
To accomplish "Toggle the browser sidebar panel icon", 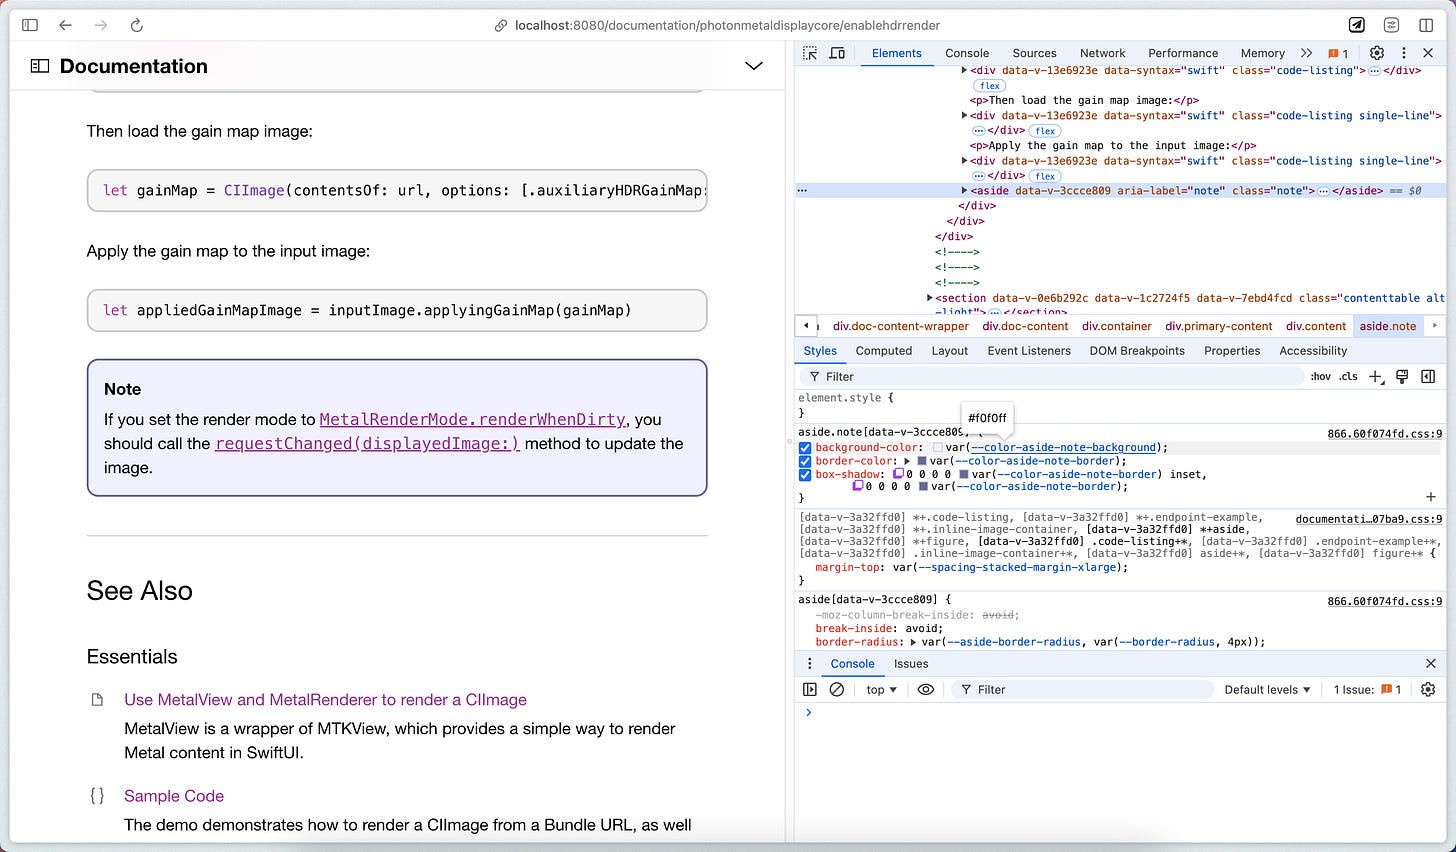I will 30,25.
